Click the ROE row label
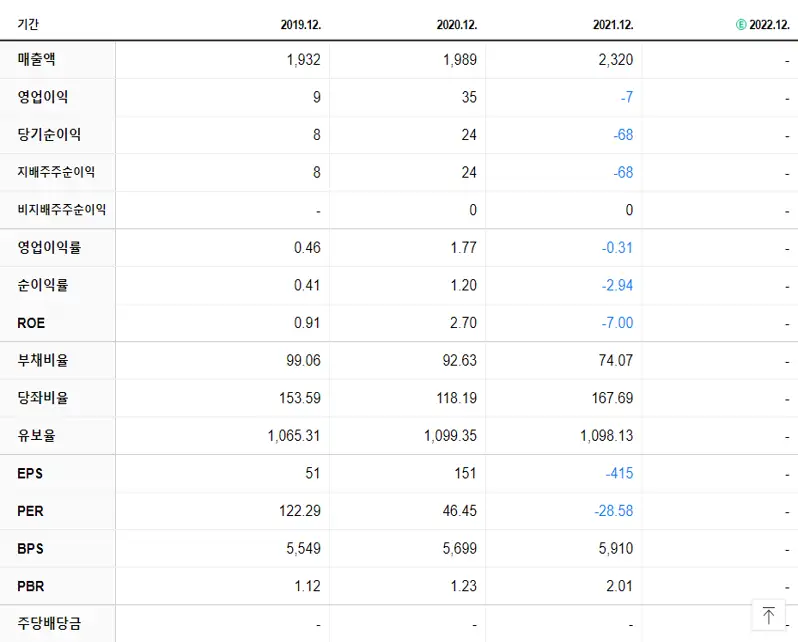This screenshot has height=642, width=798. pos(31,323)
